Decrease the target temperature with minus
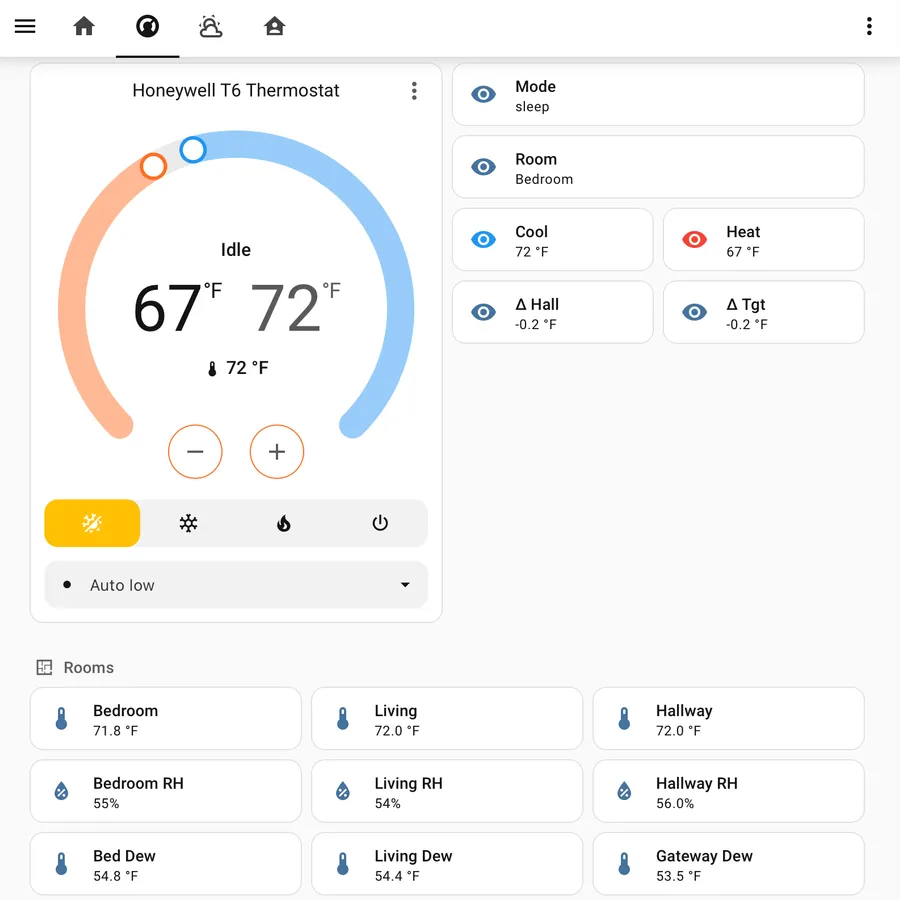Image resolution: width=900 pixels, height=900 pixels. pyautogui.click(x=195, y=452)
